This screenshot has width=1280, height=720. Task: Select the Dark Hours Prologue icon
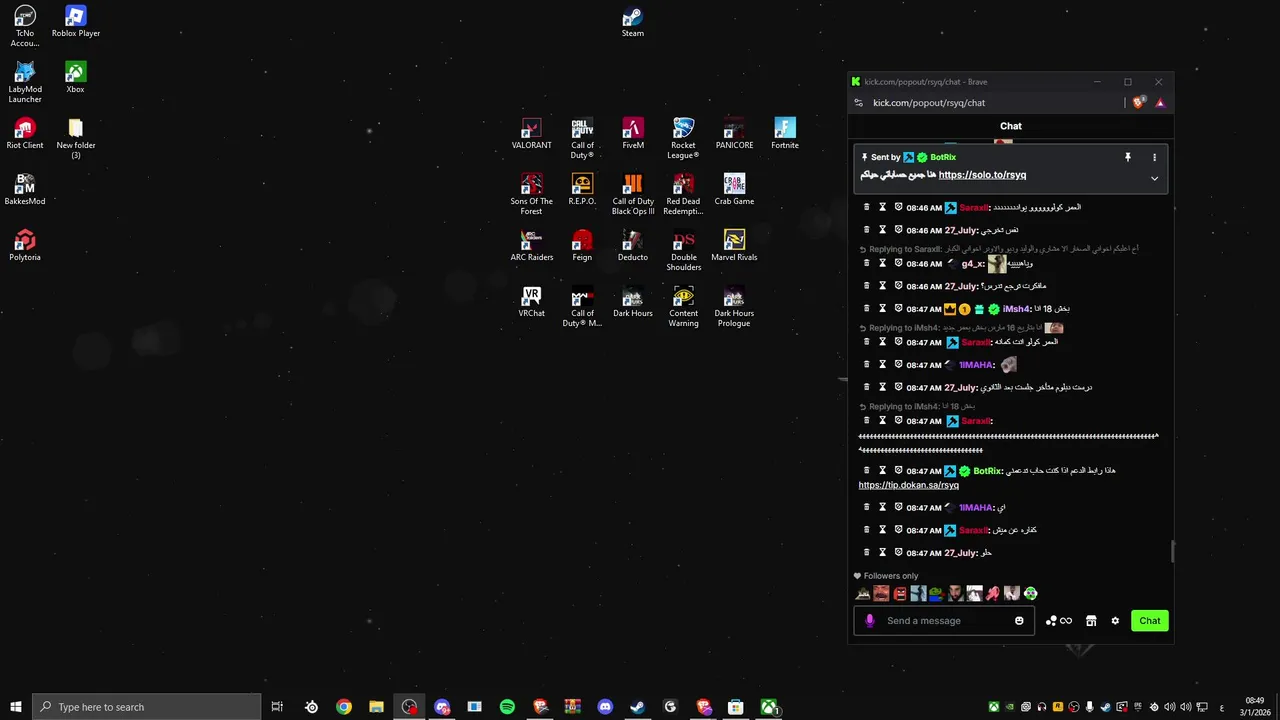click(x=734, y=307)
